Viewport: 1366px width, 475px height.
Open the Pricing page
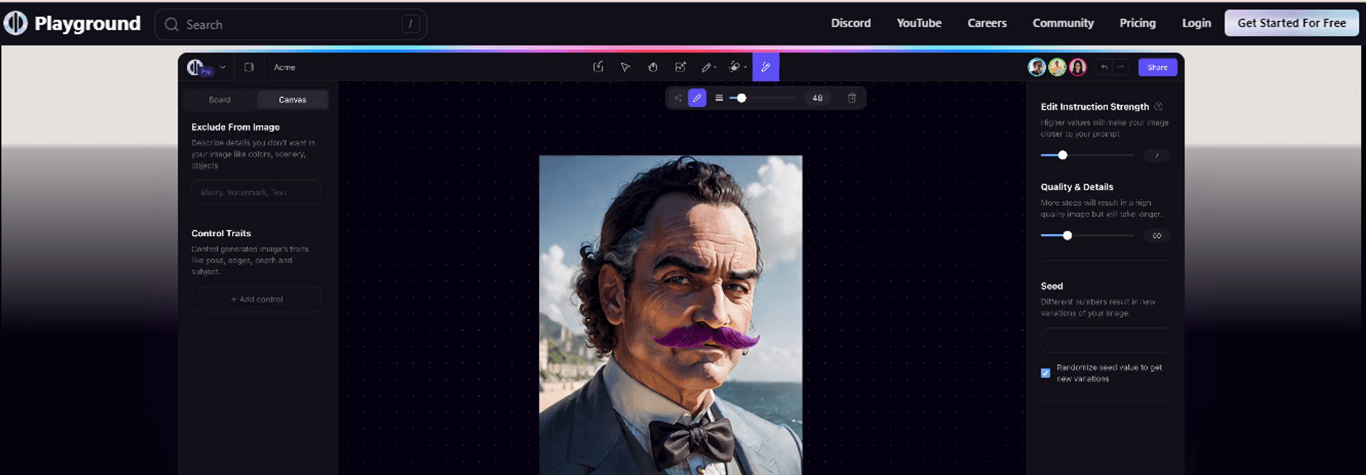click(1138, 23)
